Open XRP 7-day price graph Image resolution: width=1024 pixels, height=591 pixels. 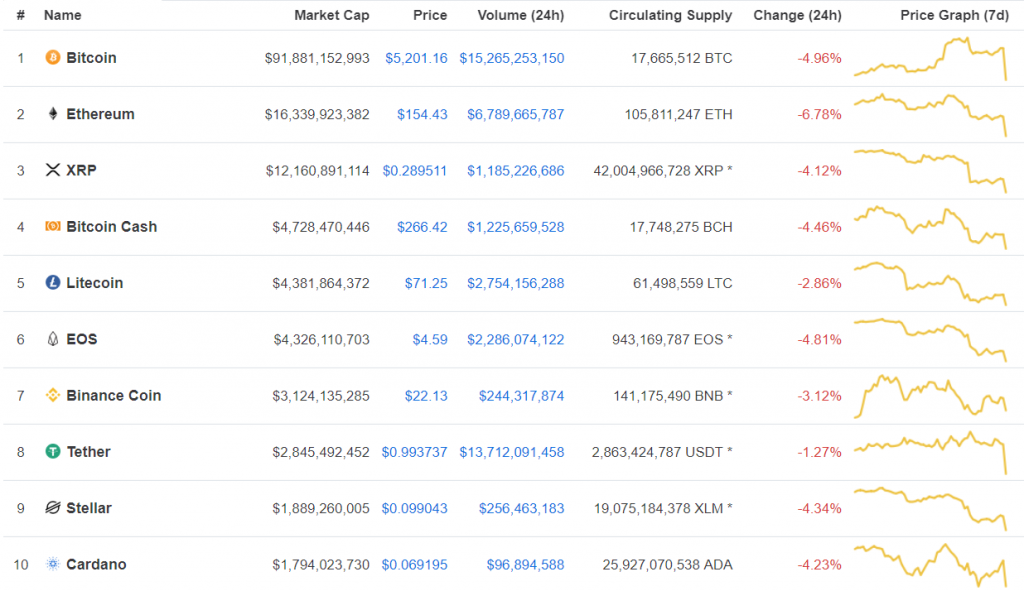pos(931,170)
